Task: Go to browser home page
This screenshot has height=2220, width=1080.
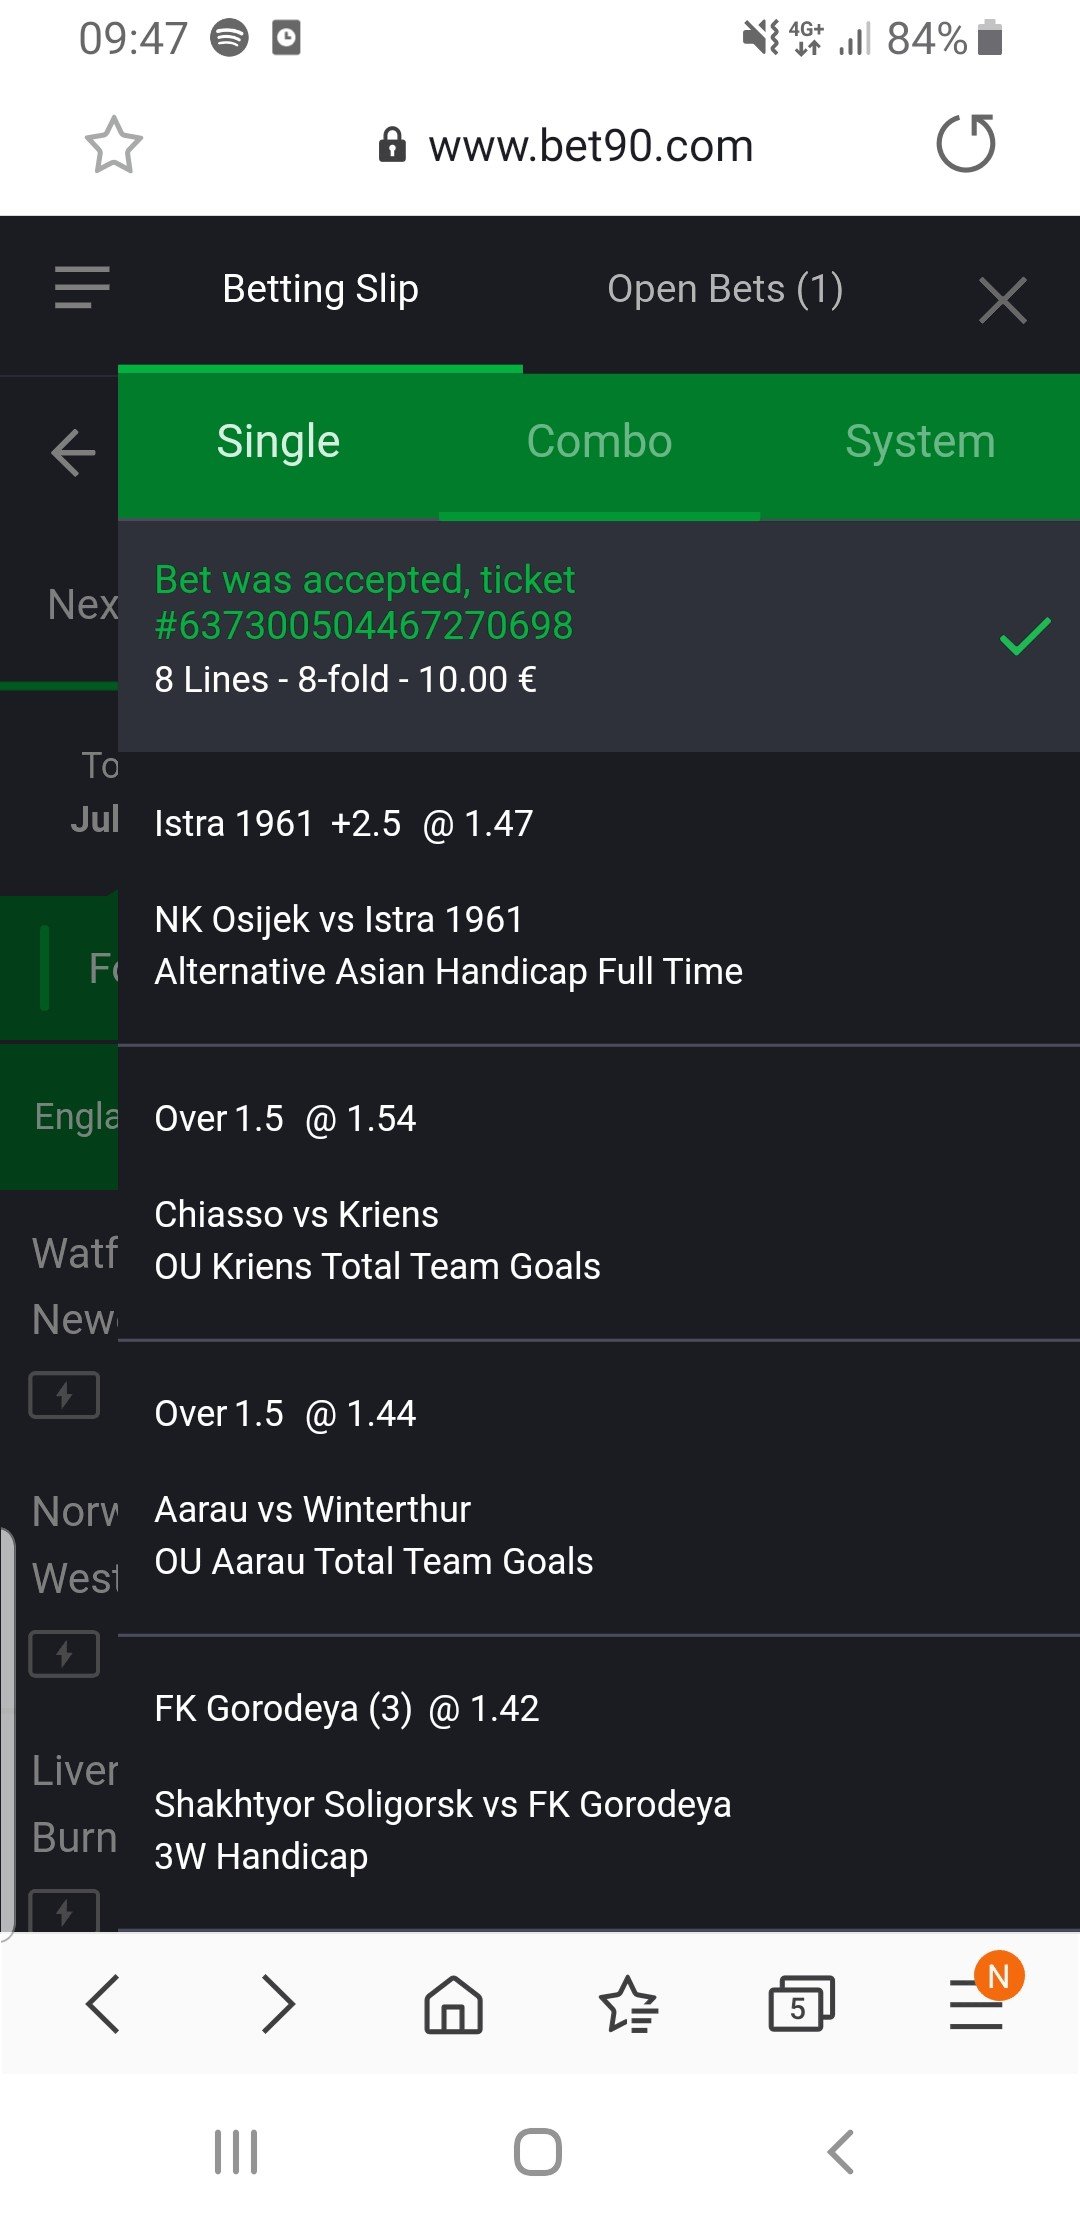Action: tap(453, 2004)
